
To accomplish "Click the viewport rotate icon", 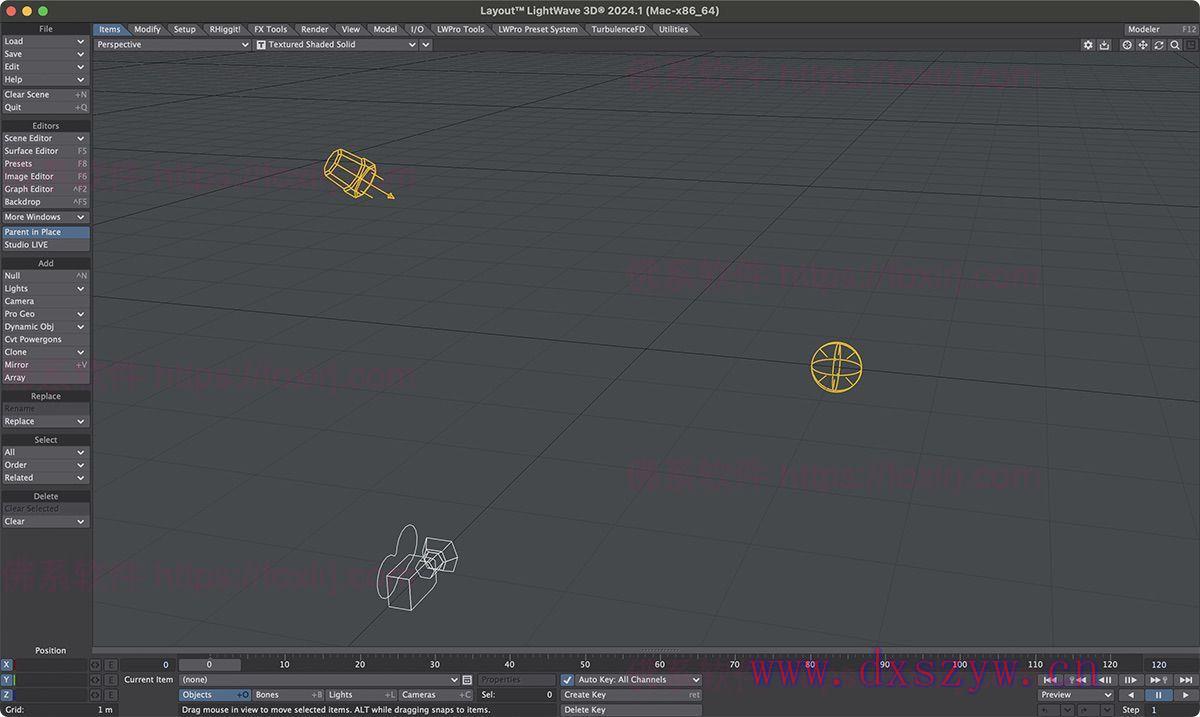I will point(1159,45).
